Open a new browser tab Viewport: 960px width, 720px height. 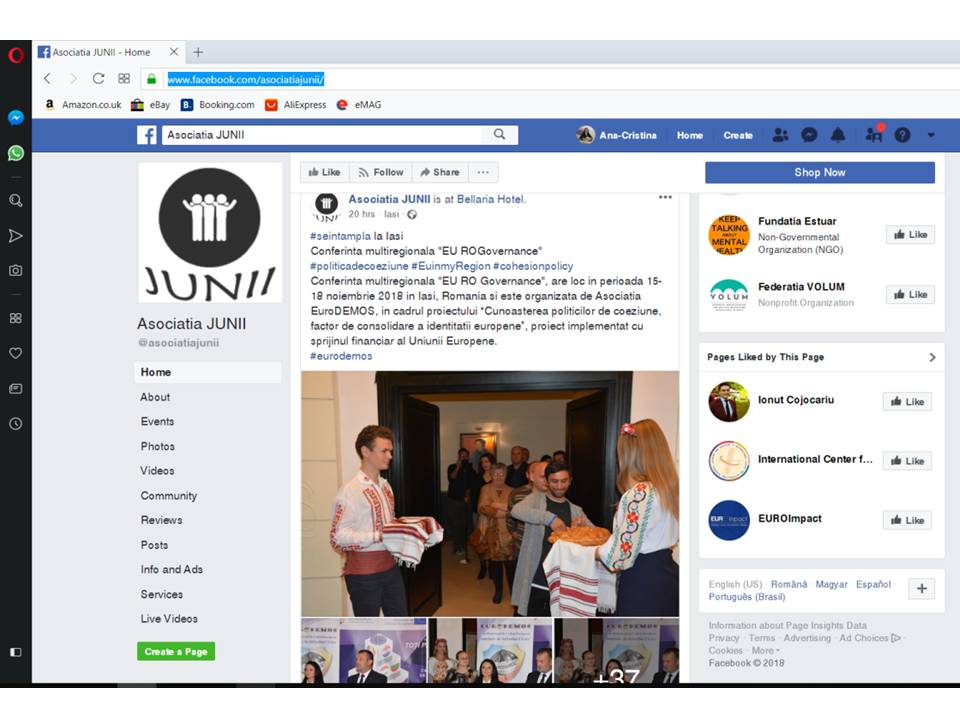198,52
